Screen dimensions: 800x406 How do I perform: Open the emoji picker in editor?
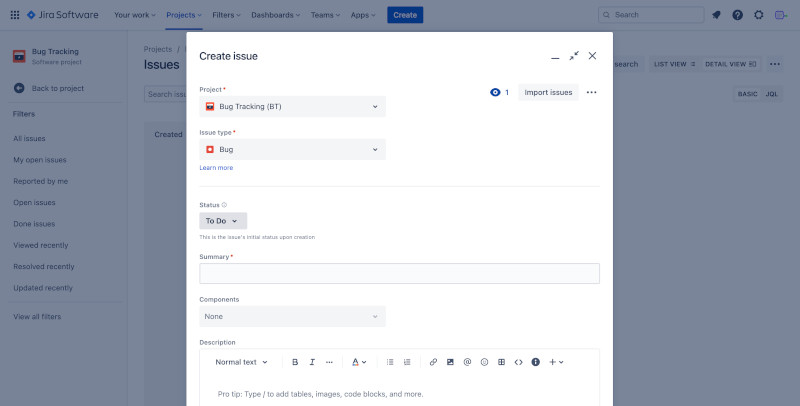click(x=484, y=362)
